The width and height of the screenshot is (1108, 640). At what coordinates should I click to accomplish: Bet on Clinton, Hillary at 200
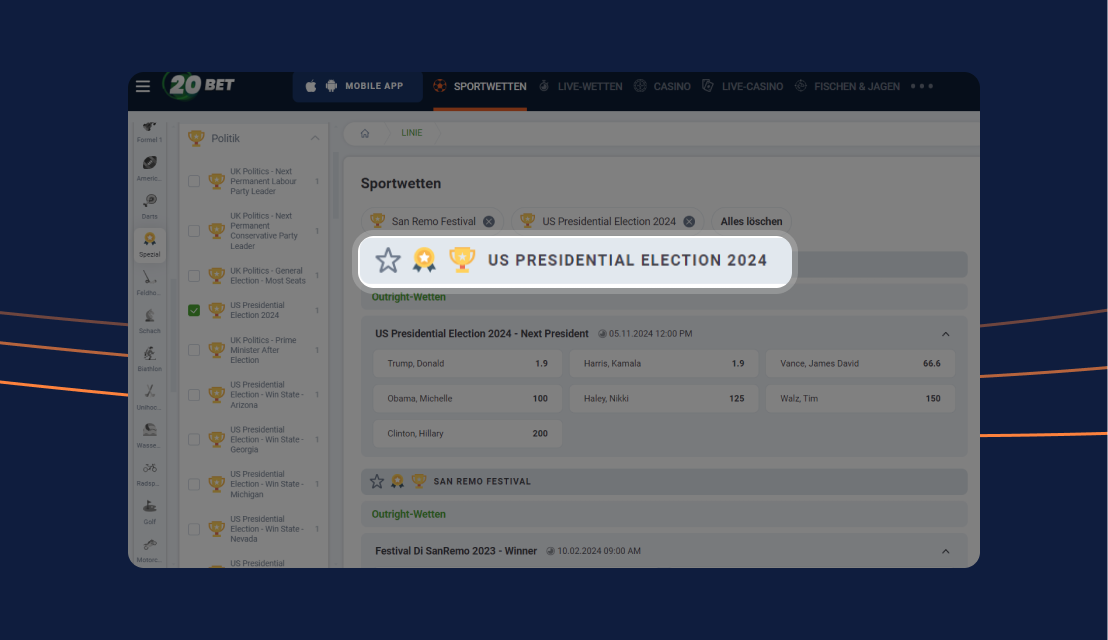(468, 434)
